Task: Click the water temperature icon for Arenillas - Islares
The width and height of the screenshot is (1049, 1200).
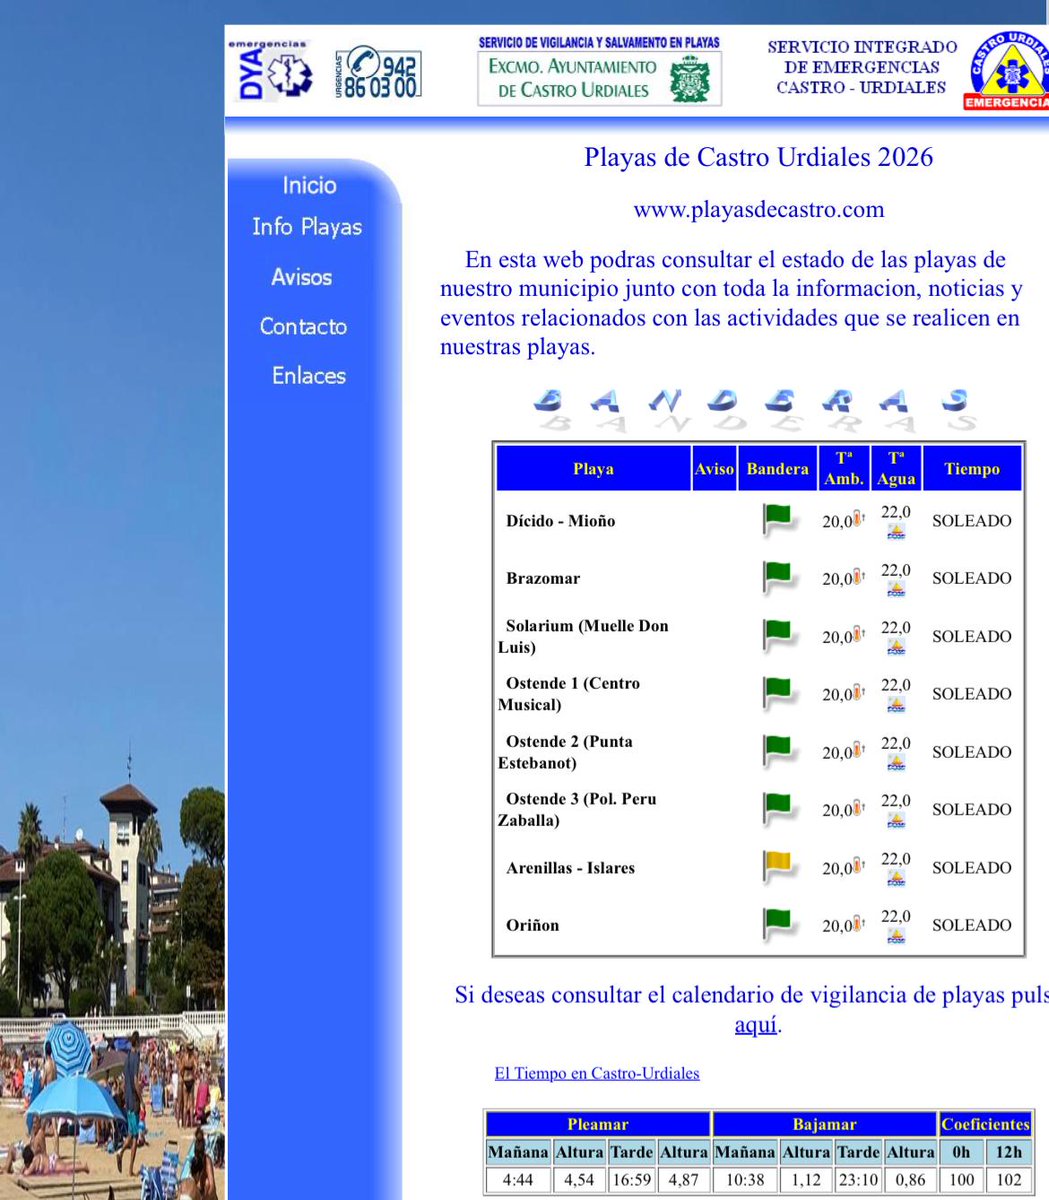Action: pos(896,879)
